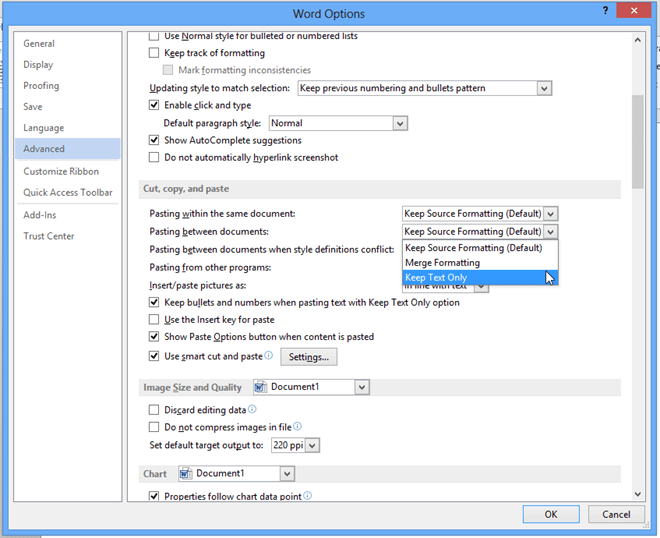This screenshot has height=538, width=660.
Task: Select the Advanced options category
Action: (x=67, y=149)
